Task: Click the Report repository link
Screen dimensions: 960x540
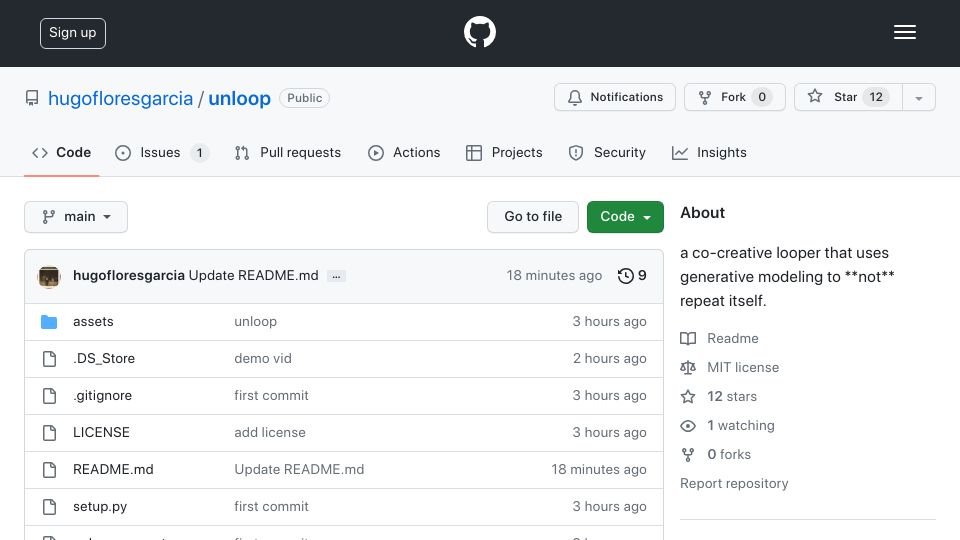Action: point(734,484)
